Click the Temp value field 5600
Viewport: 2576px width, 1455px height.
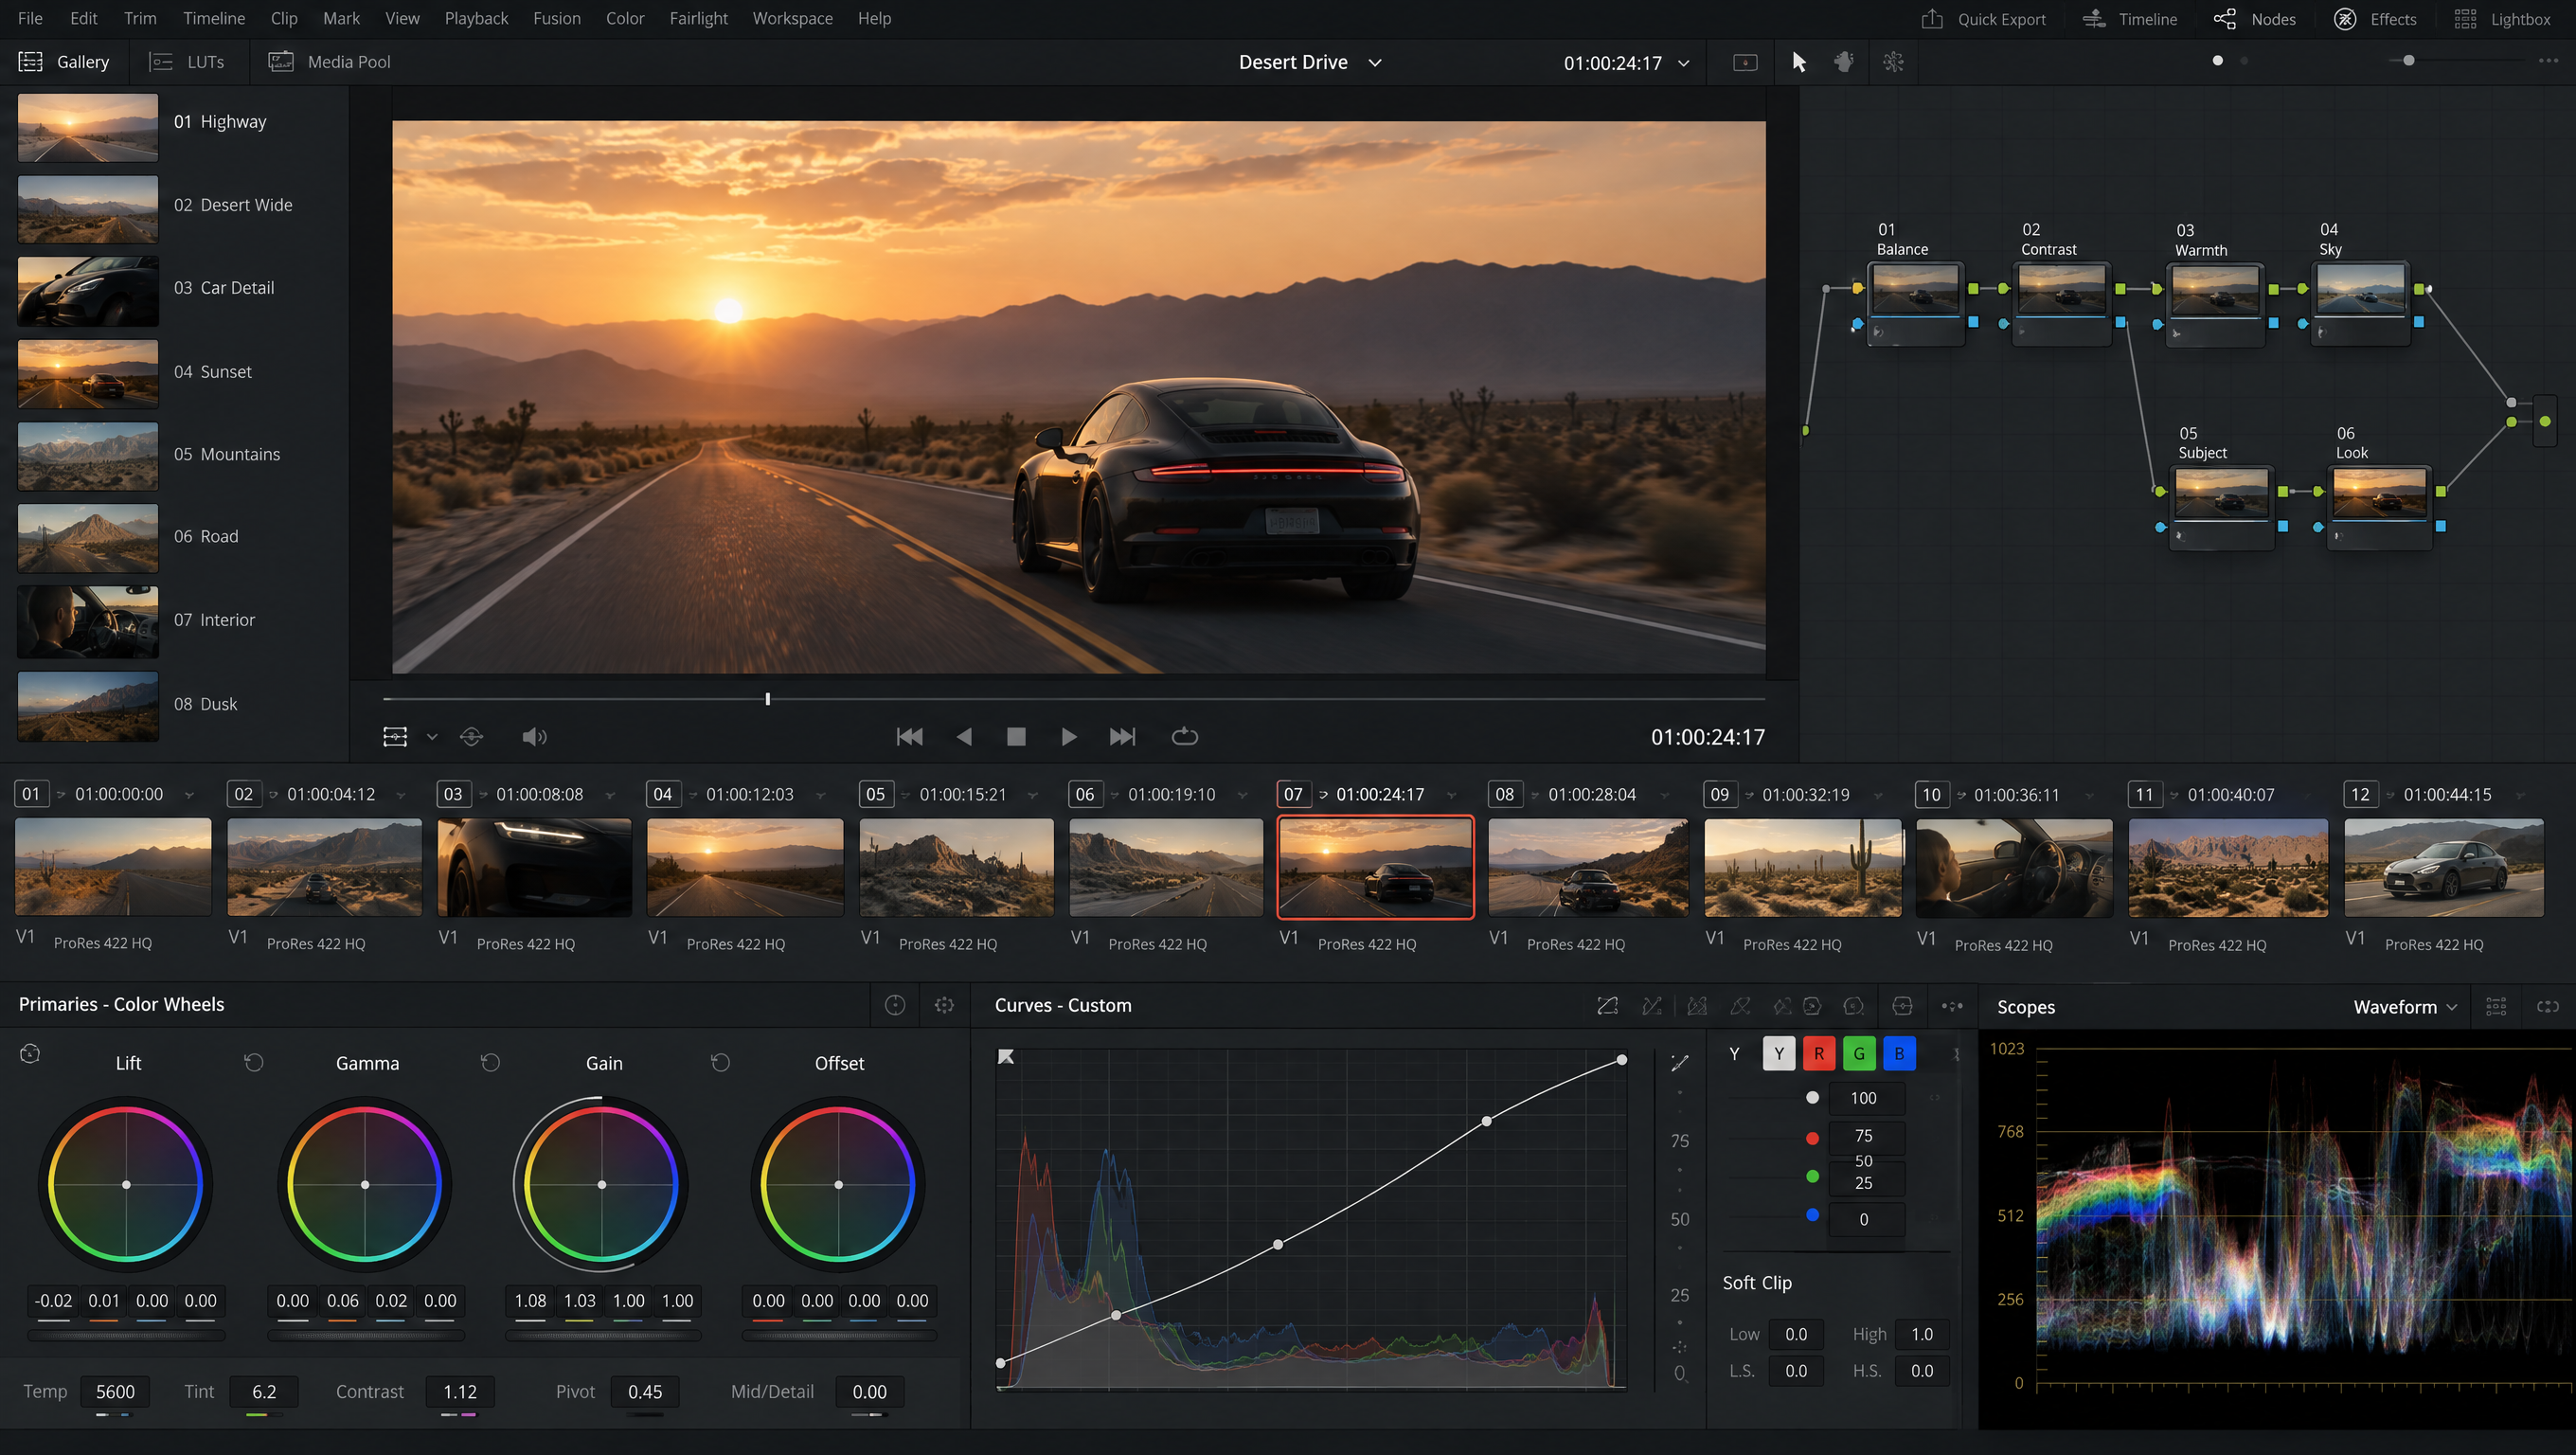(115, 1391)
